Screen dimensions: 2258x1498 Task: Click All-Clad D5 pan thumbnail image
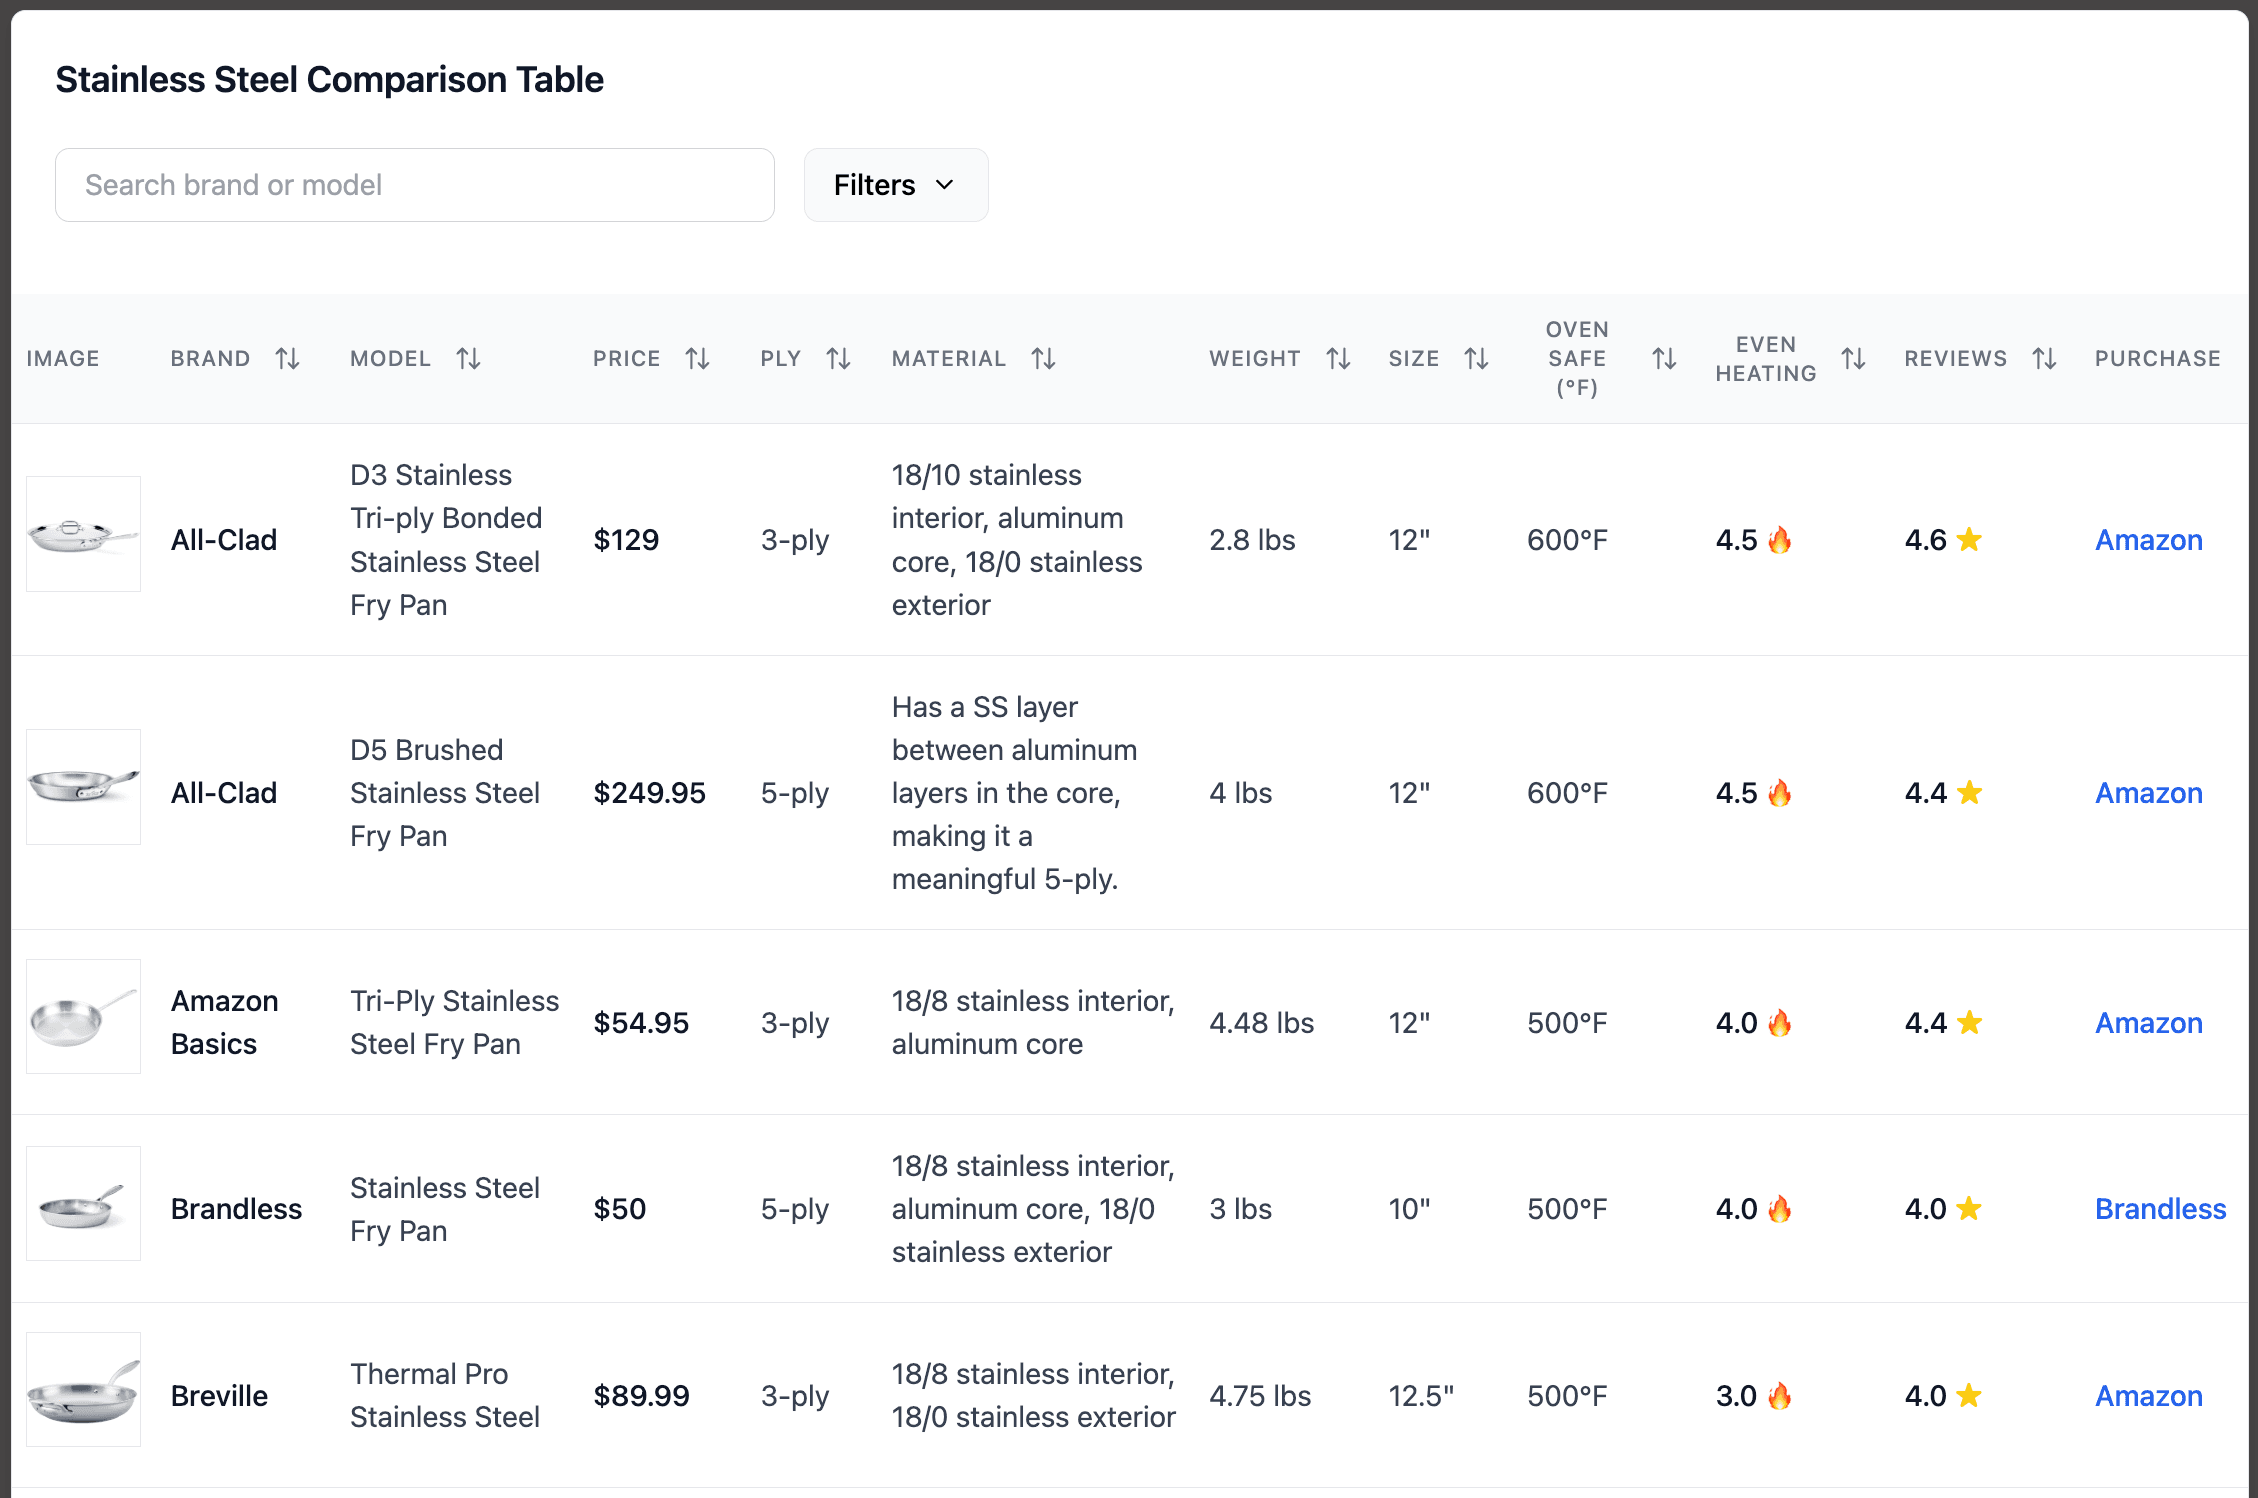(x=83, y=787)
